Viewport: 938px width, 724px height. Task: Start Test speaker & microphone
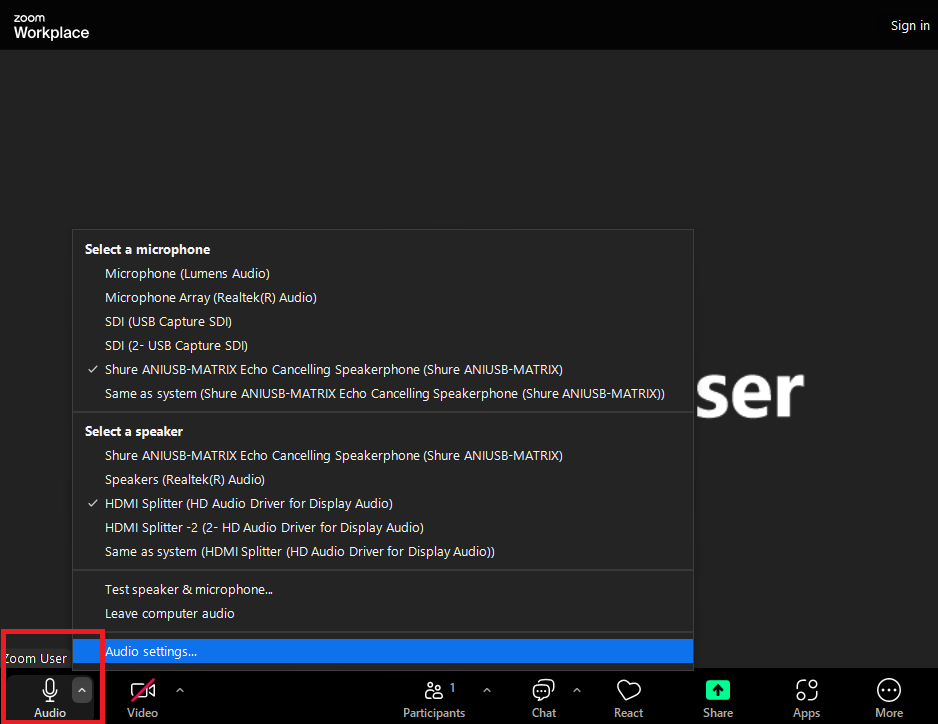[188, 589]
